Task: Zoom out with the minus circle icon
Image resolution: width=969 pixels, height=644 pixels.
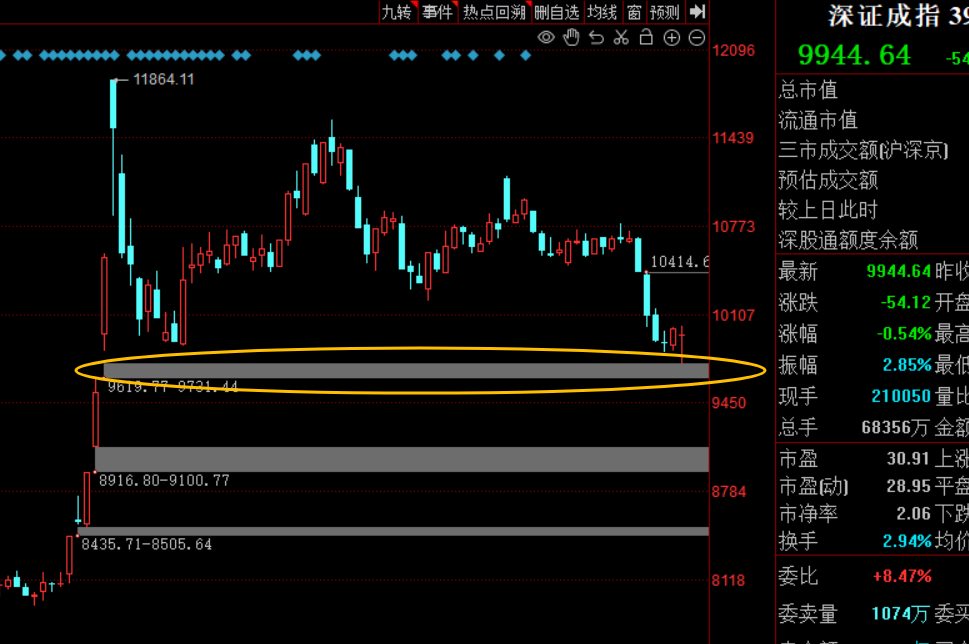Action: (x=695, y=38)
